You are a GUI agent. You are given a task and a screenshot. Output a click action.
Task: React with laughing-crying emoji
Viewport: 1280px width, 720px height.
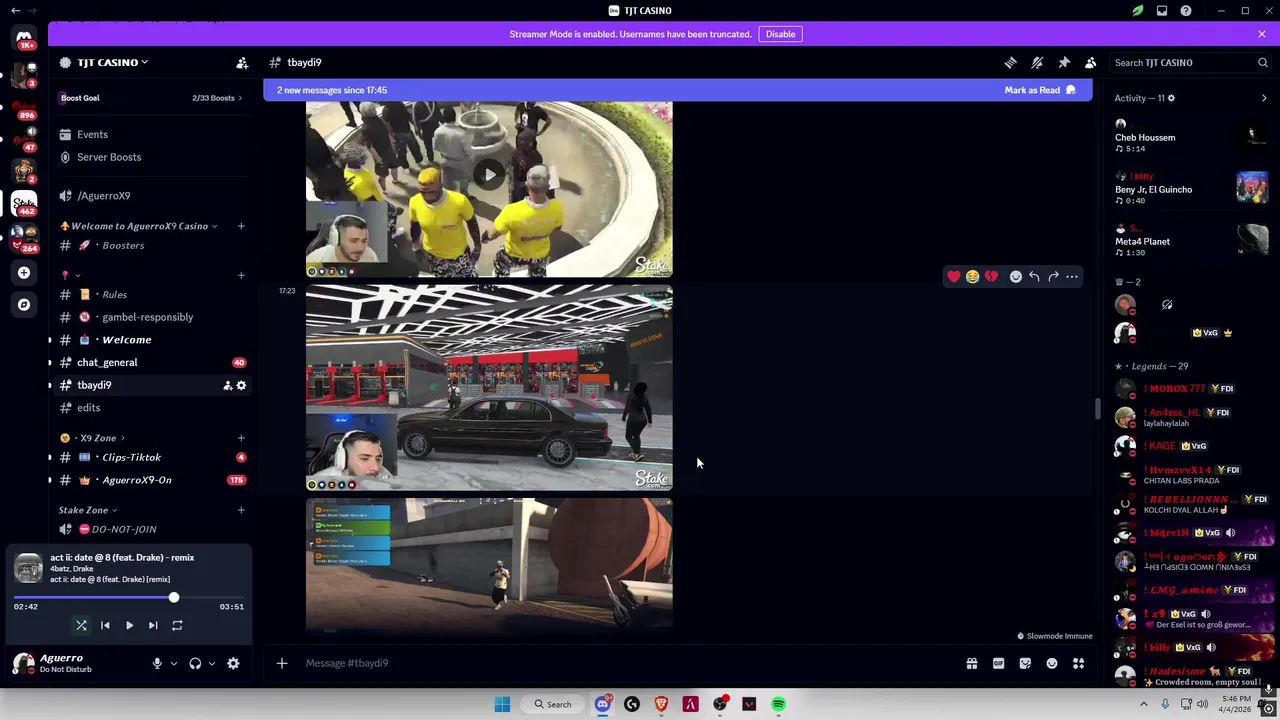click(972, 276)
